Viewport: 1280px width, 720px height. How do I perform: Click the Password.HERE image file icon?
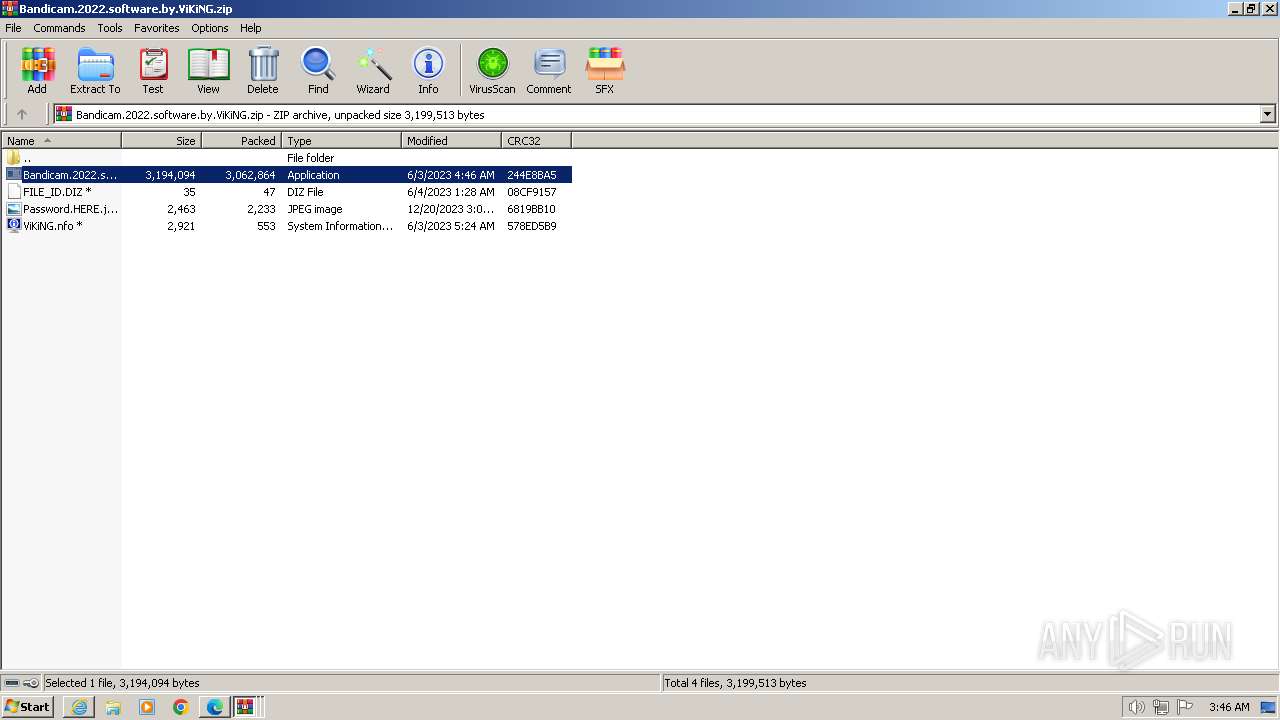[x=14, y=208]
